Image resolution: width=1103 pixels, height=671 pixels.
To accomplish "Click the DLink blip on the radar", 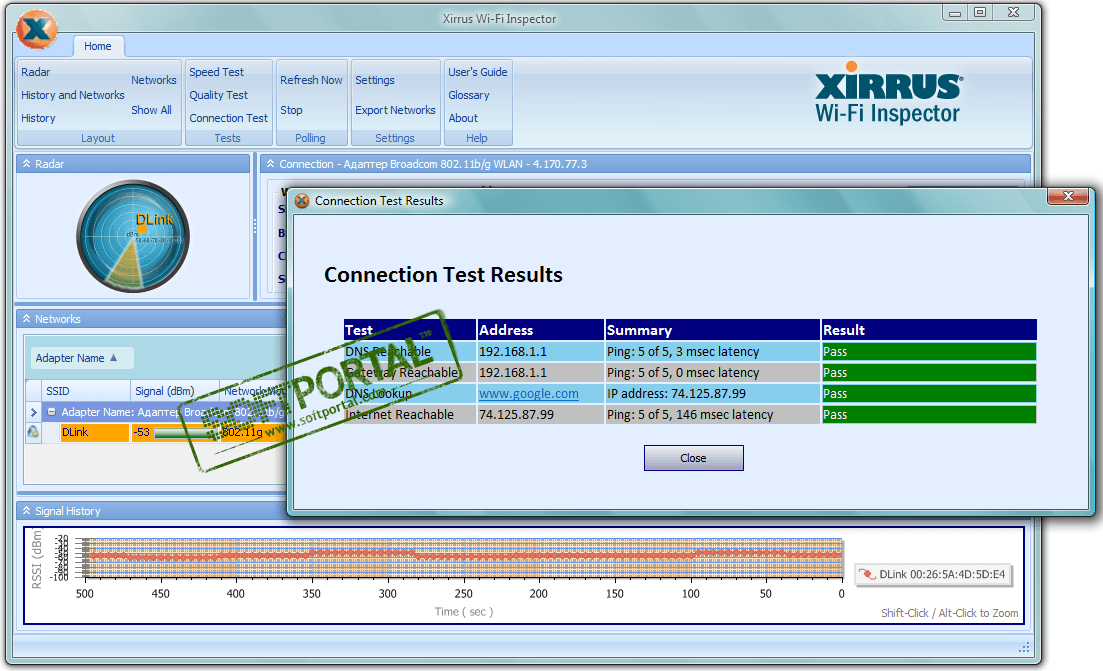I will pyautogui.click(x=141, y=229).
